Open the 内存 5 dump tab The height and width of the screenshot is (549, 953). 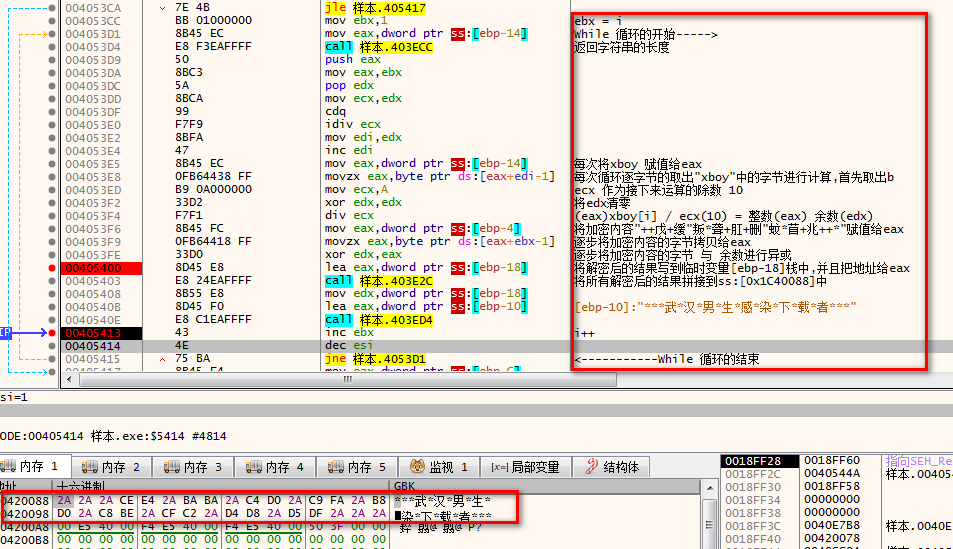tap(360, 466)
